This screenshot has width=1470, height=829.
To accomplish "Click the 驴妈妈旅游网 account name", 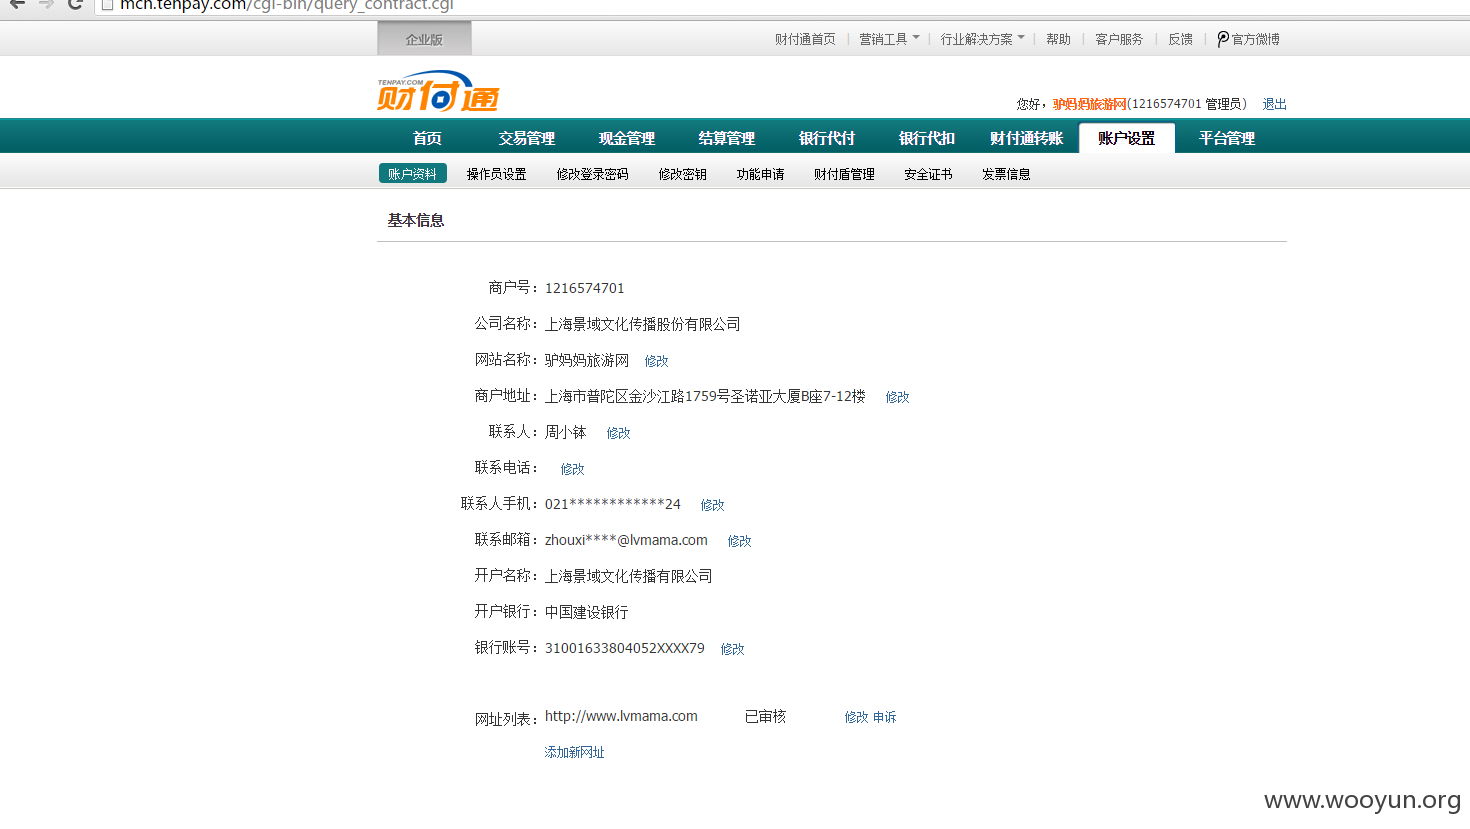I will coord(1090,104).
